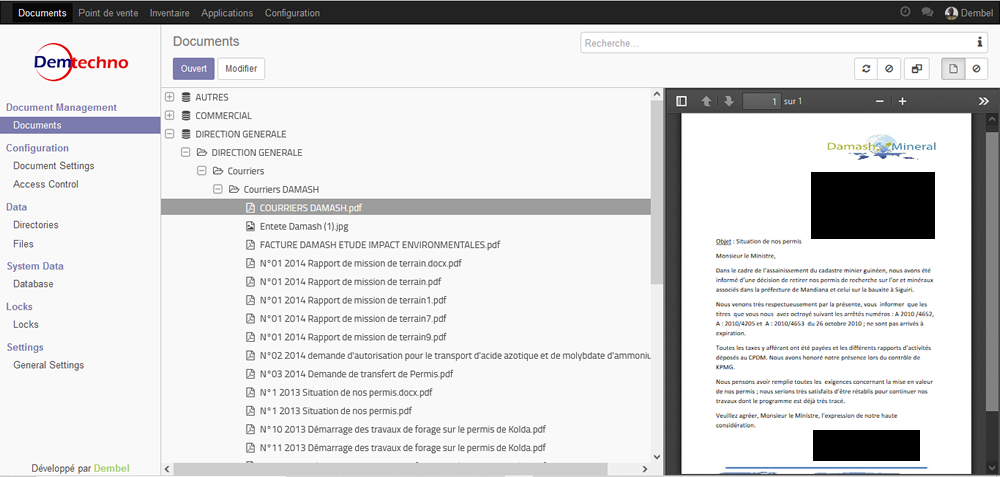This screenshot has height=477, width=1000.
Task: Click the refresh icon button
Action: [x=866, y=69]
